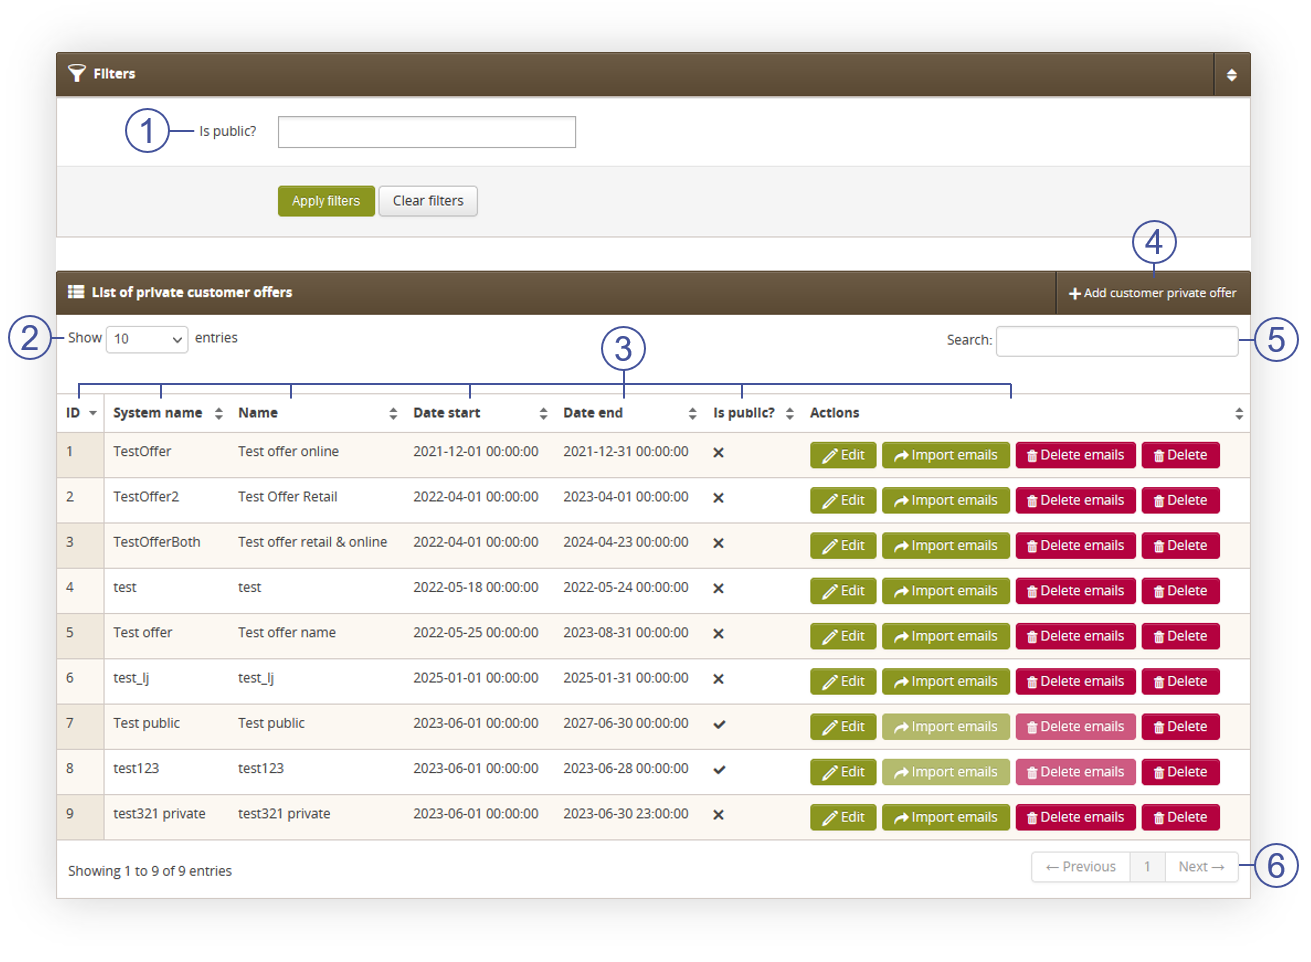The width and height of the screenshot is (1311, 962).
Task: Sort by the Actions column
Action: click(1026, 413)
